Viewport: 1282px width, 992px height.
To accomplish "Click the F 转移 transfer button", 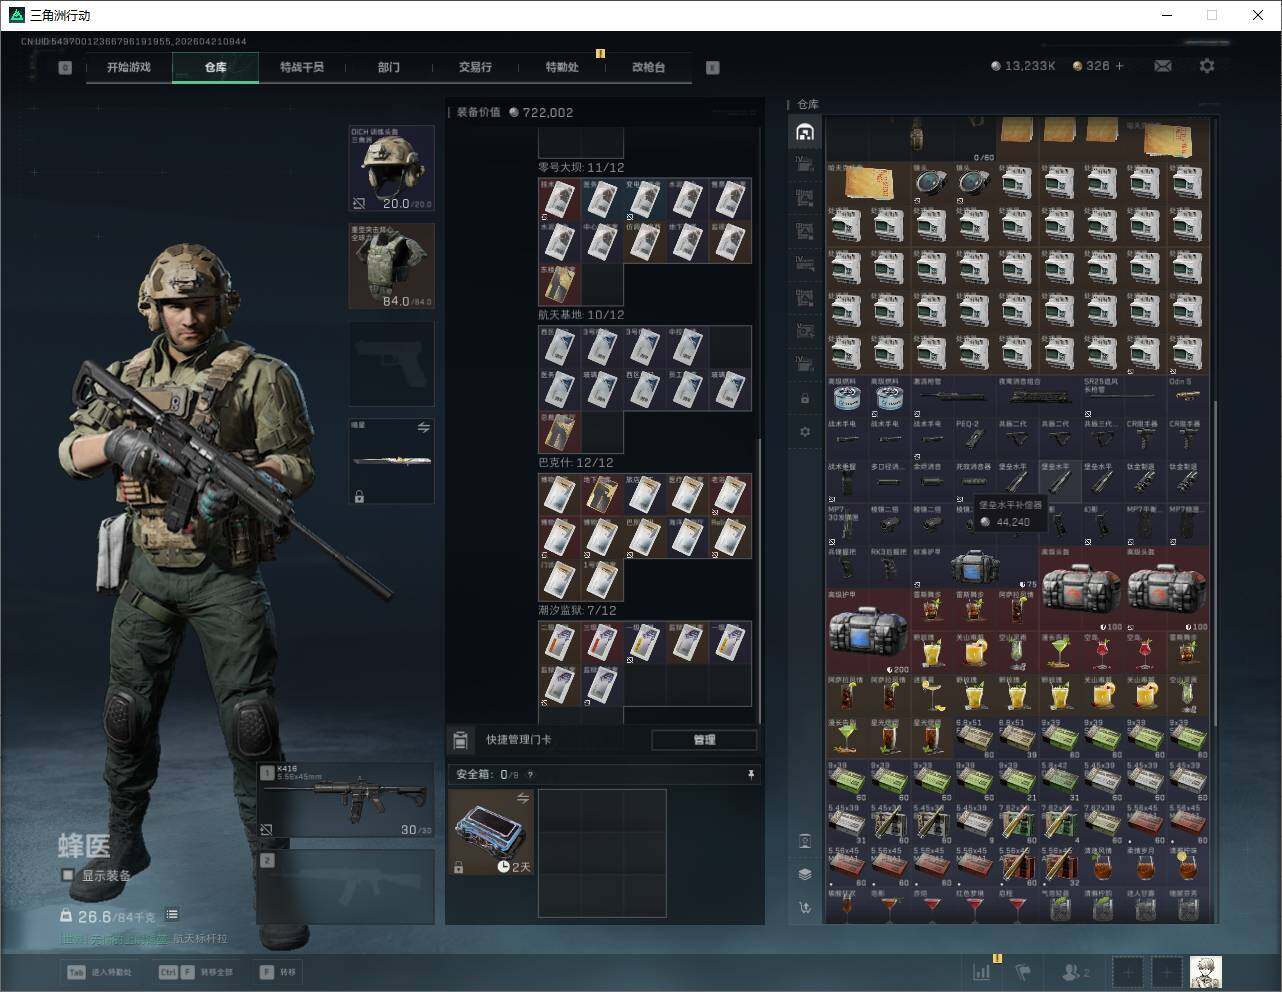I will coord(277,972).
